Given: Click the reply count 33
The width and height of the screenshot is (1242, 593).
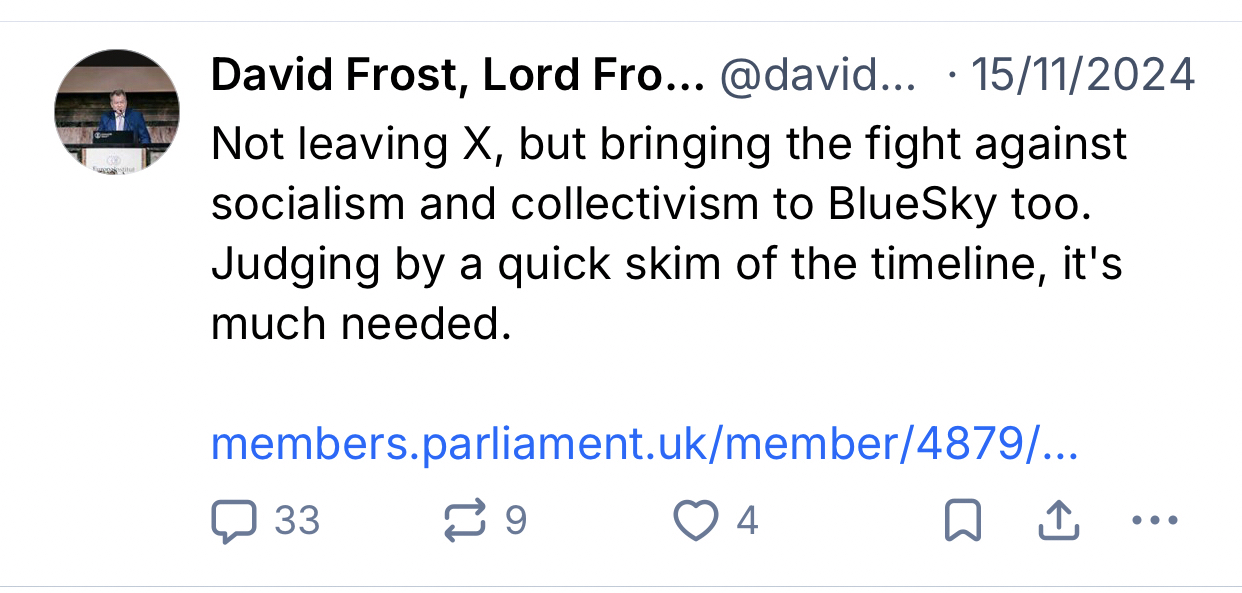Looking at the screenshot, I should (297, 521).
